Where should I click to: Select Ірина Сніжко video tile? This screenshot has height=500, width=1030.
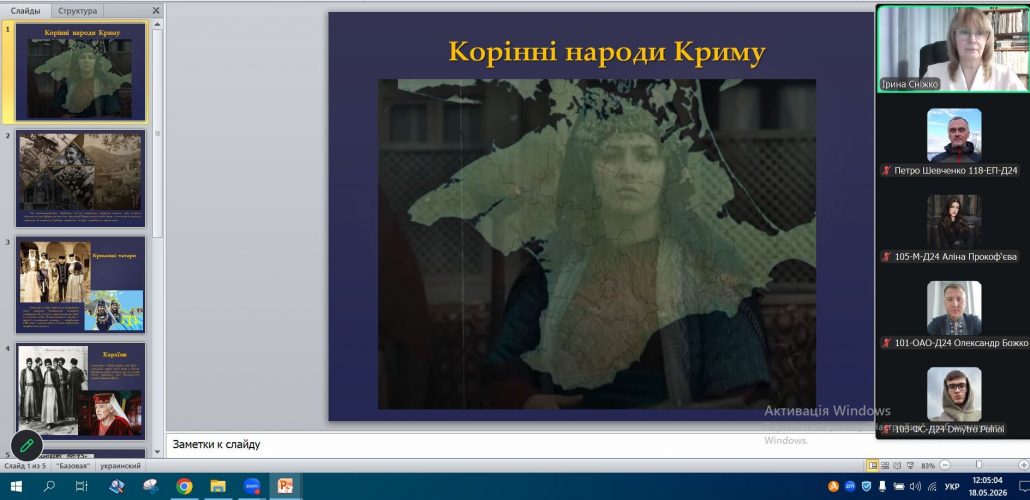[x=953, y=49]
